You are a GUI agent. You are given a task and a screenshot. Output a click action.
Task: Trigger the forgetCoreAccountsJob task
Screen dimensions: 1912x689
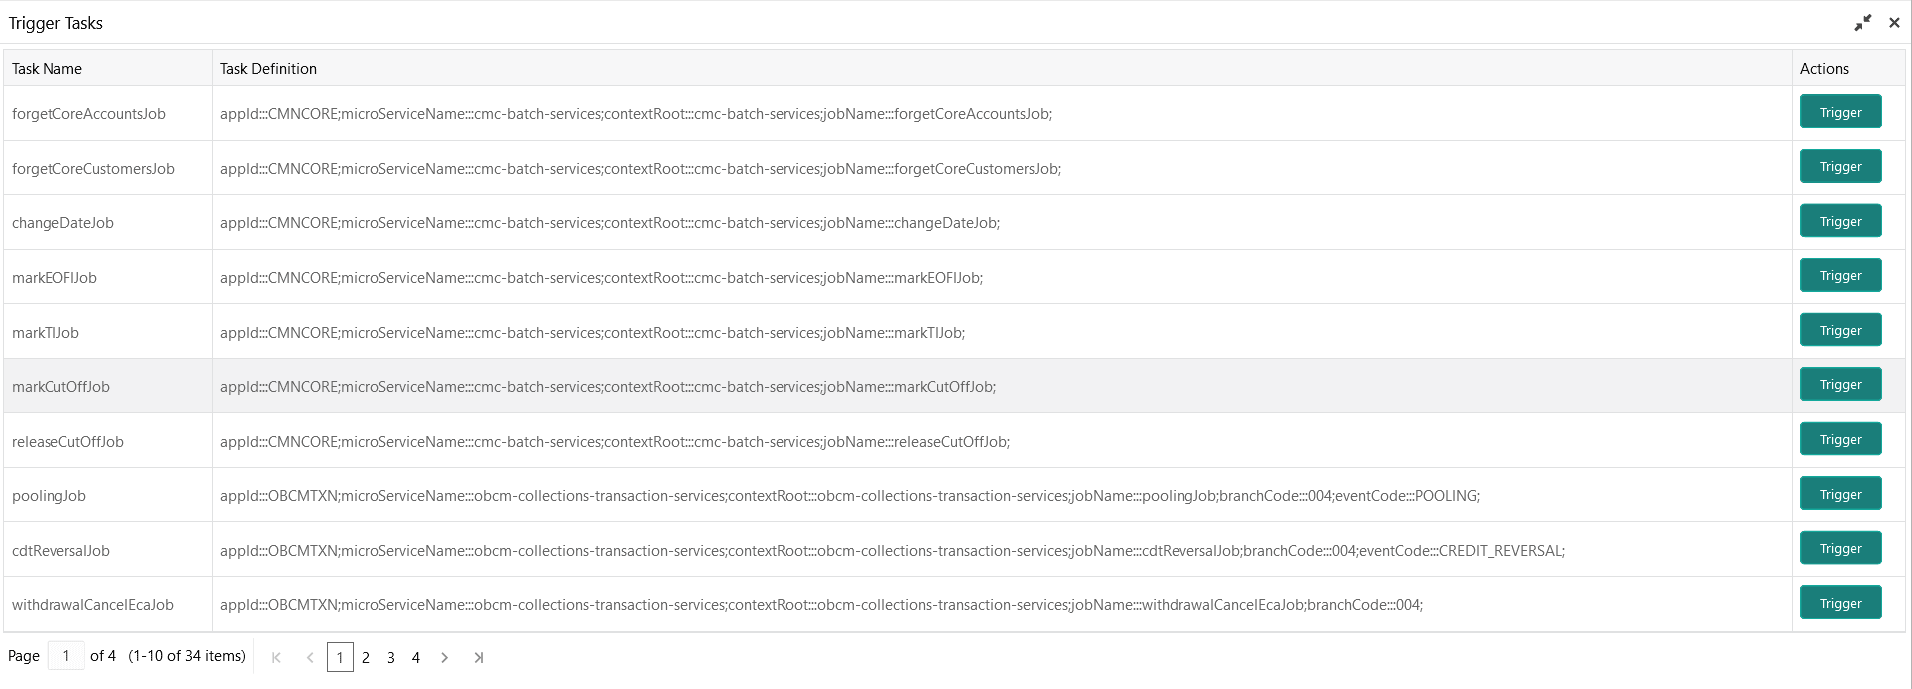1840,112
